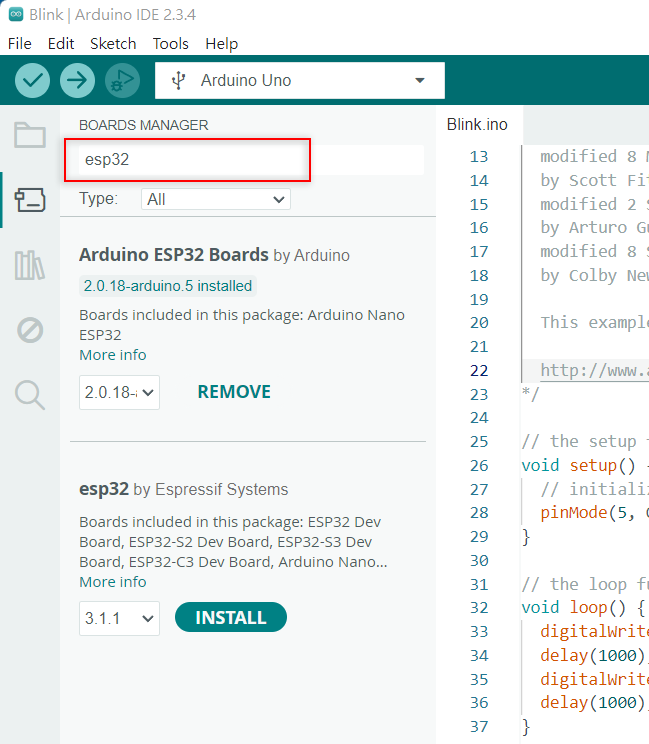649x744 pixels.
Task: Open the 3.1.1 version dropdown
Action: (x=120, y=618)
